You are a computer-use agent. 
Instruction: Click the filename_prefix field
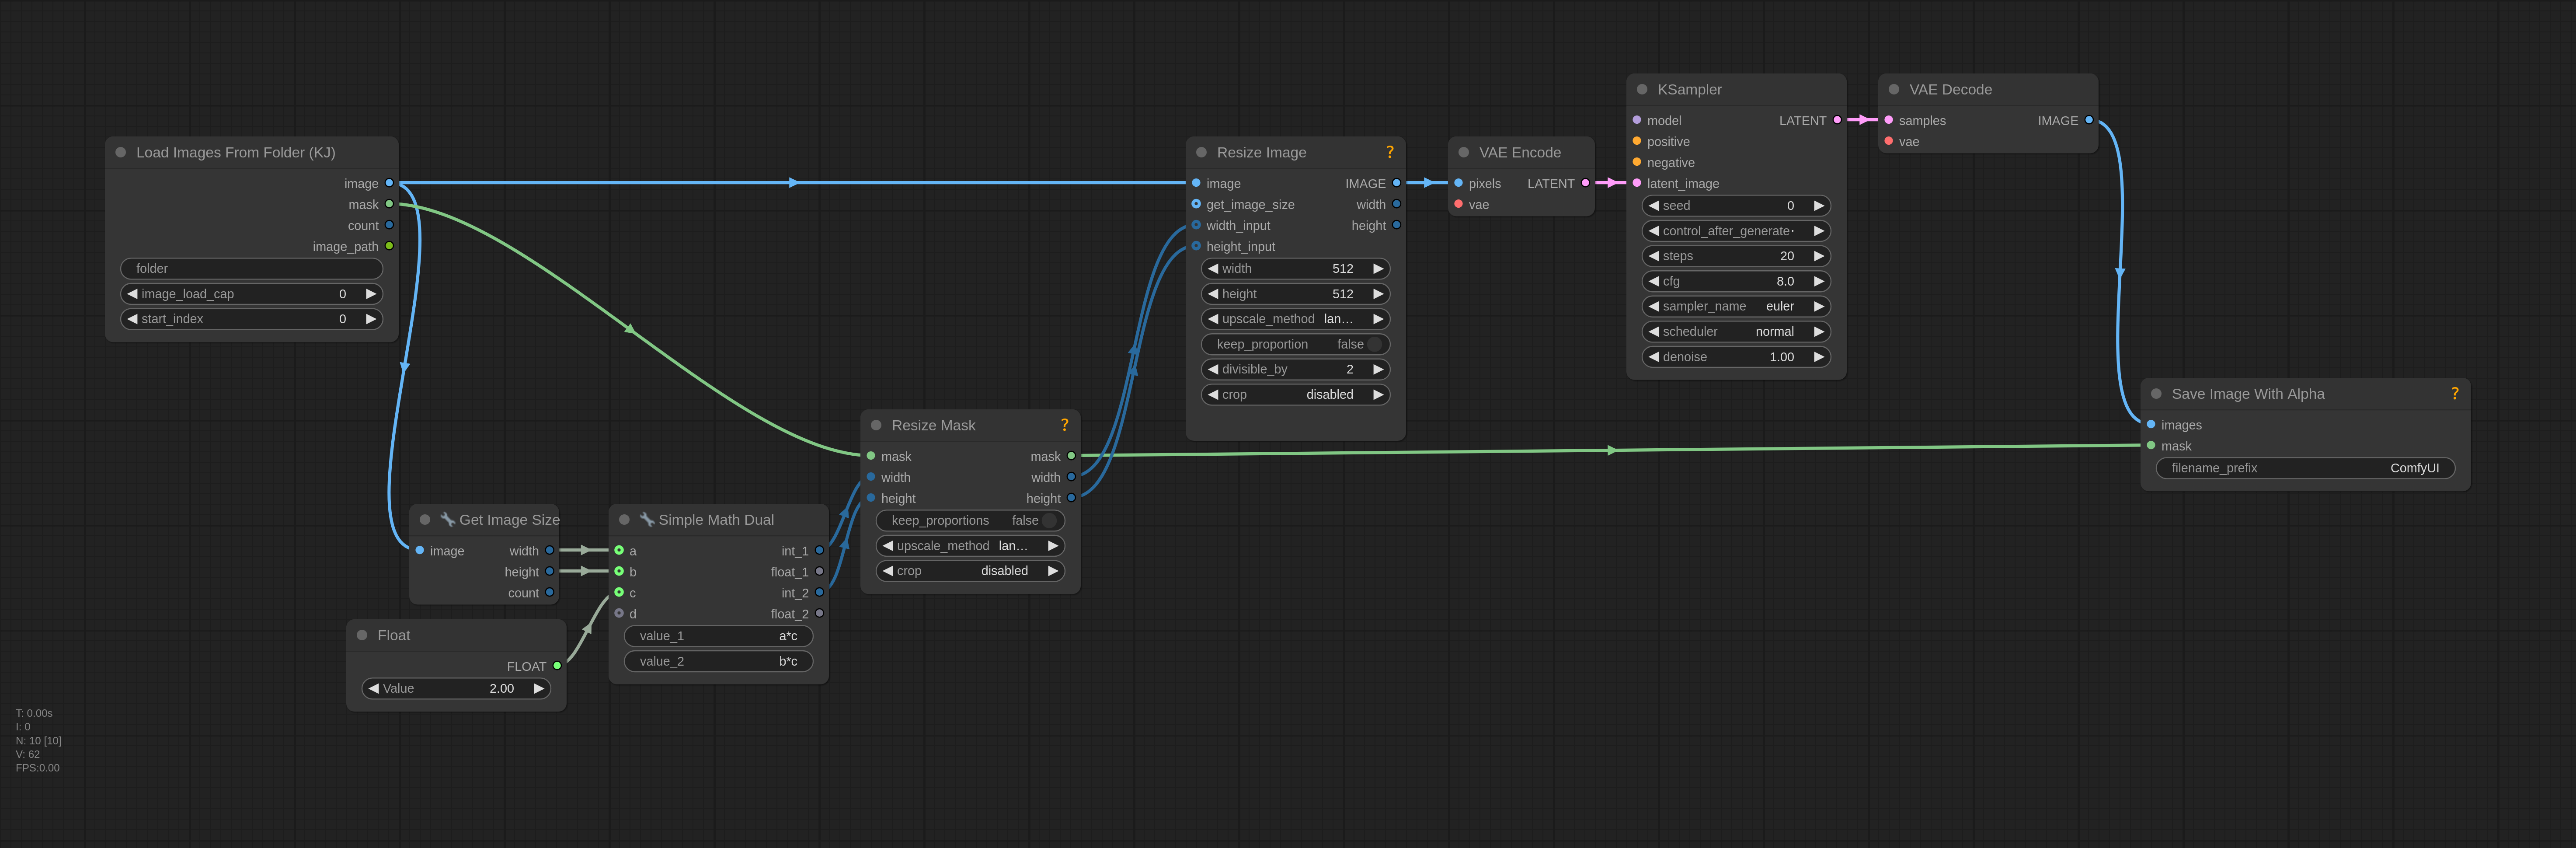pos(2305,468)
